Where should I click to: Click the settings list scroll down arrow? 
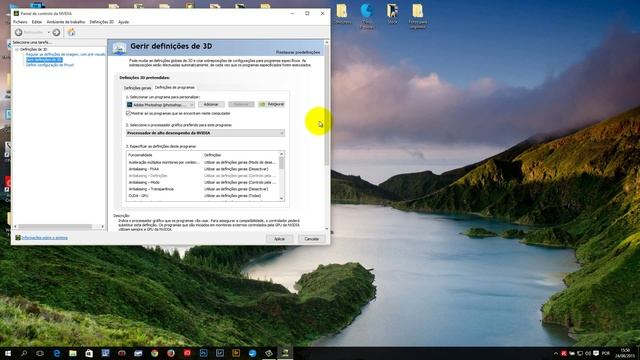click(281, 198)
